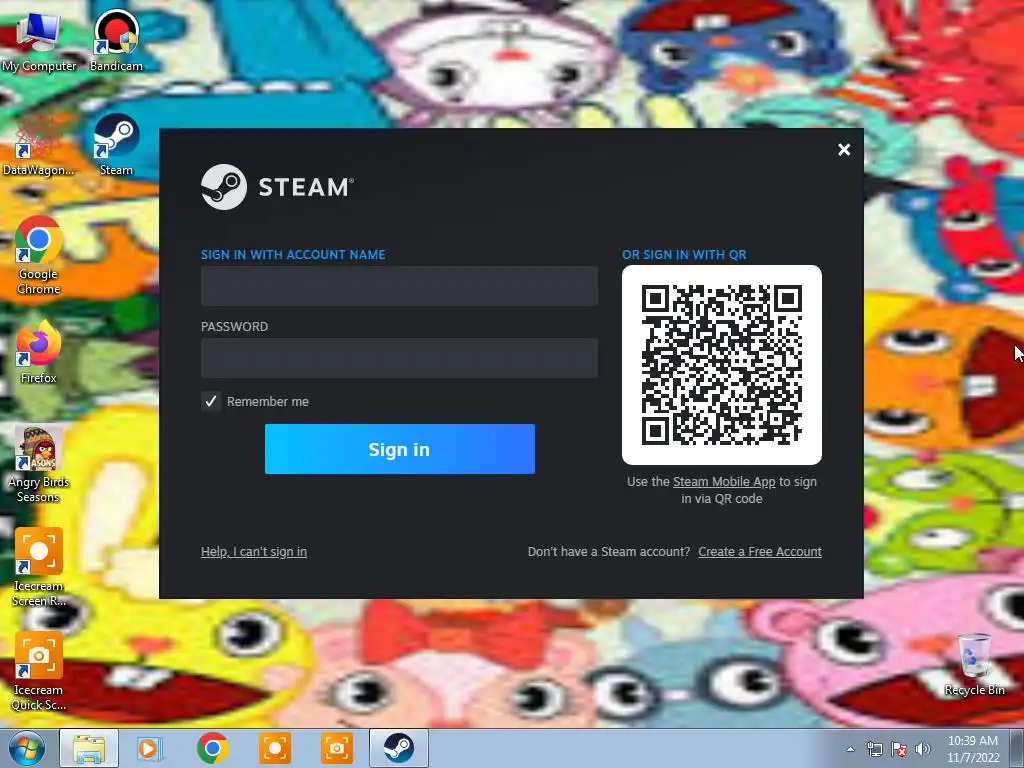Click the PASSWORD label
The width and height of the screenshot is (1024, 768).
[x=234, y=327]
